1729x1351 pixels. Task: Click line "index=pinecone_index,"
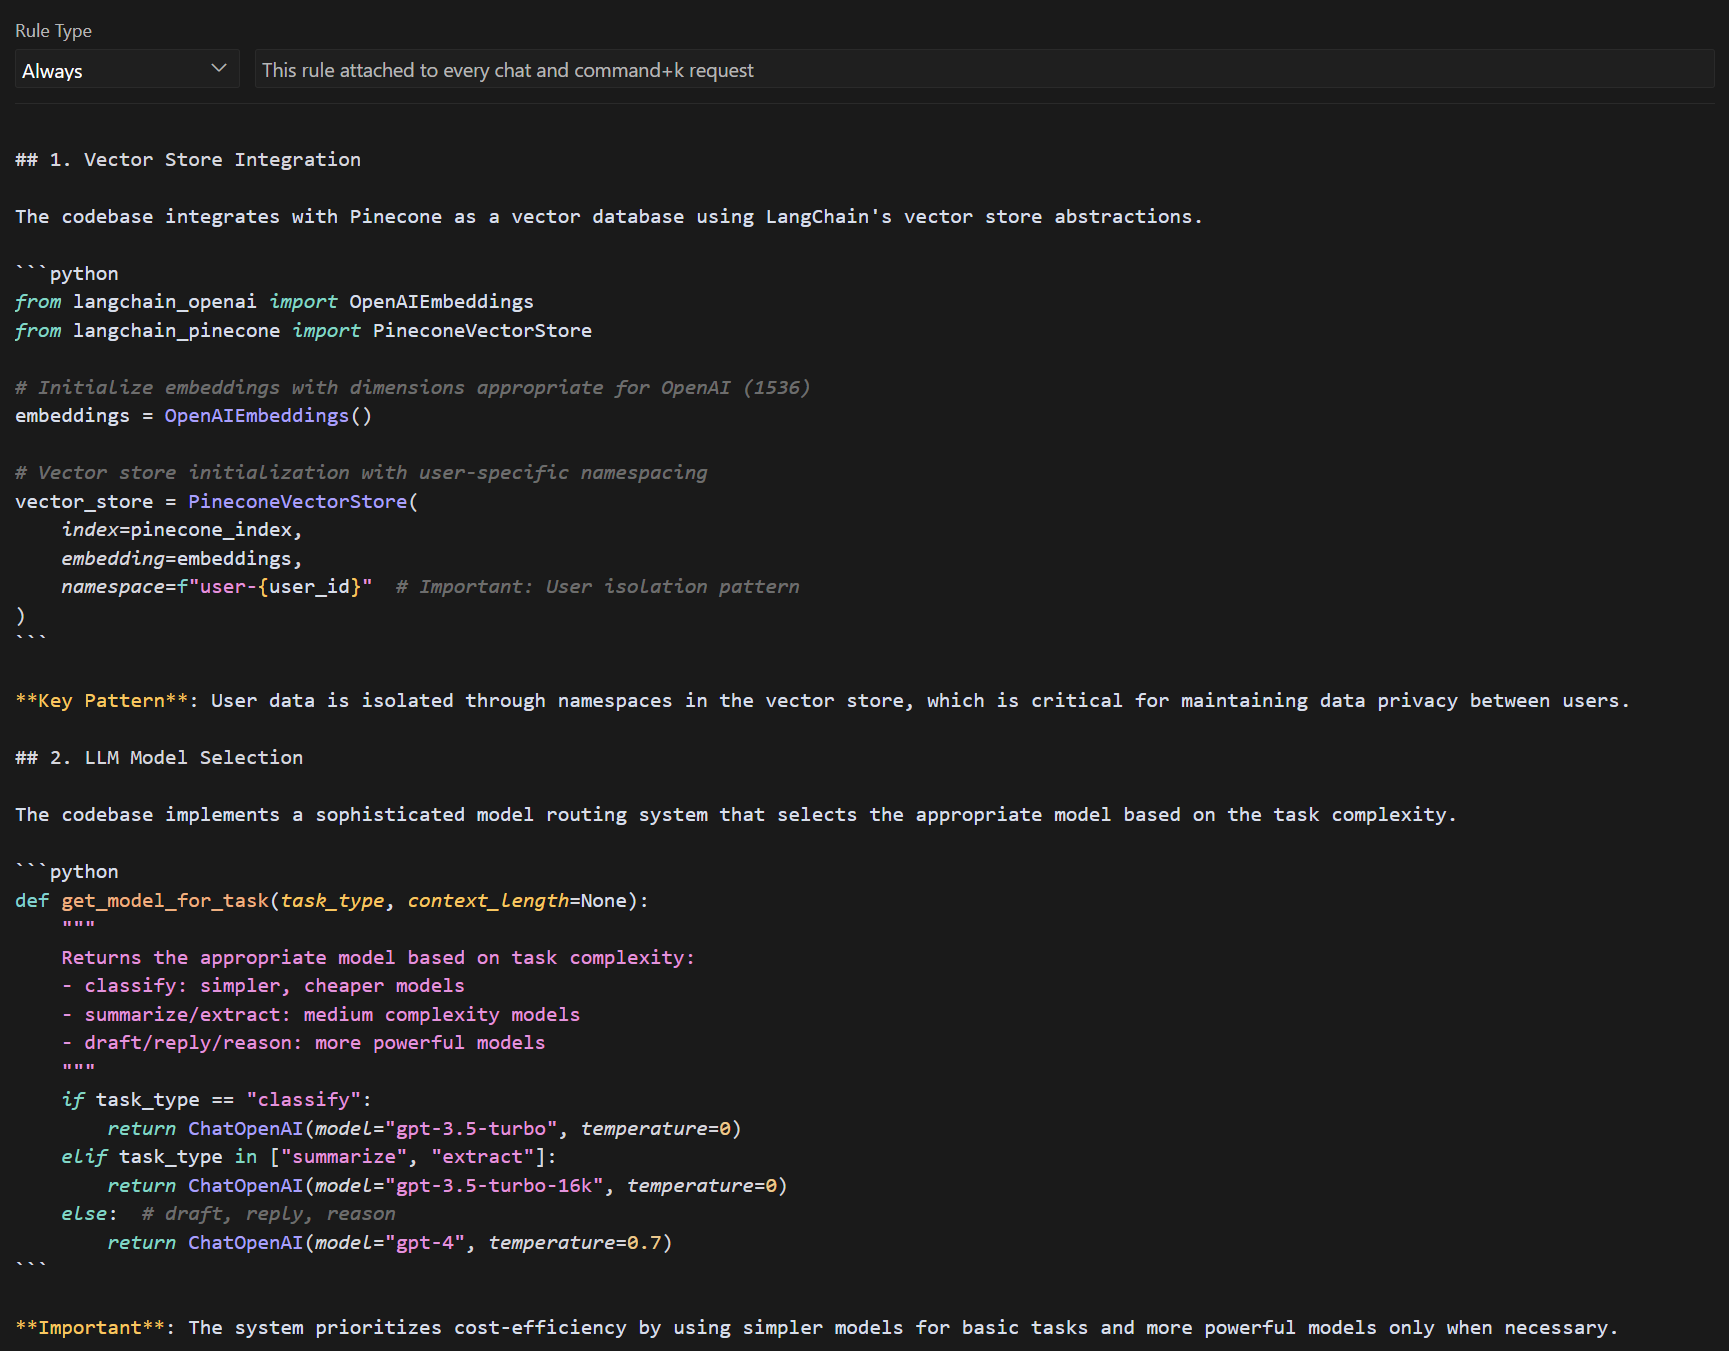182,529
